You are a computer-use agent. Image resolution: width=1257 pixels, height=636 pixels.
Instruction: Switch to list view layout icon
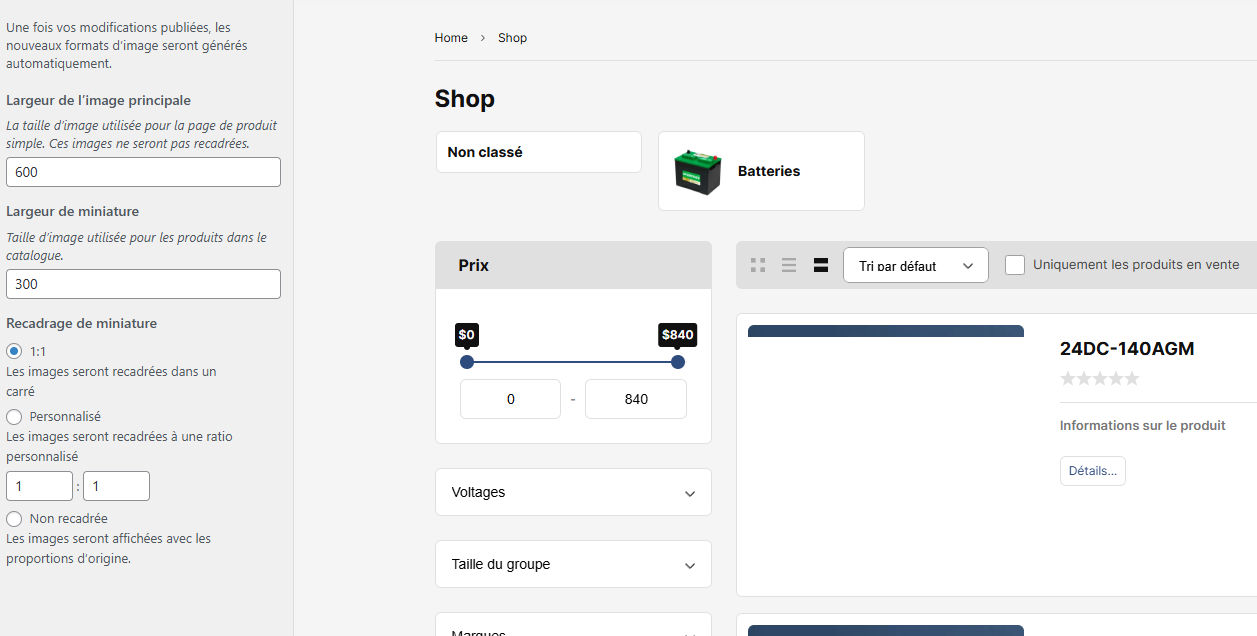[789, 265]
